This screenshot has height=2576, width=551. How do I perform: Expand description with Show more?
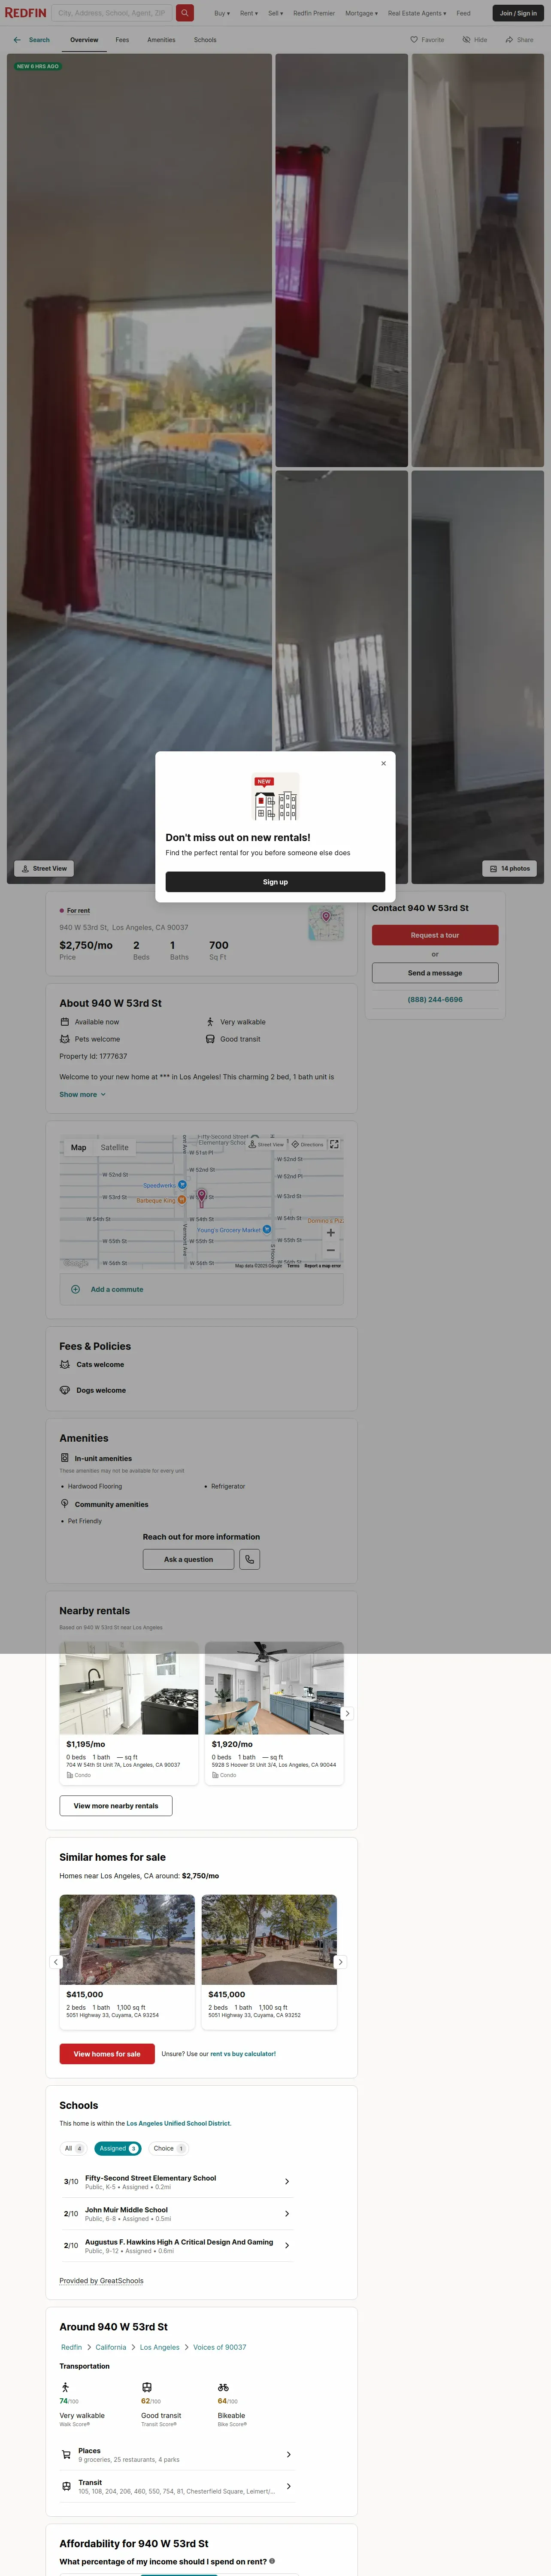[x=82, y=1094]
